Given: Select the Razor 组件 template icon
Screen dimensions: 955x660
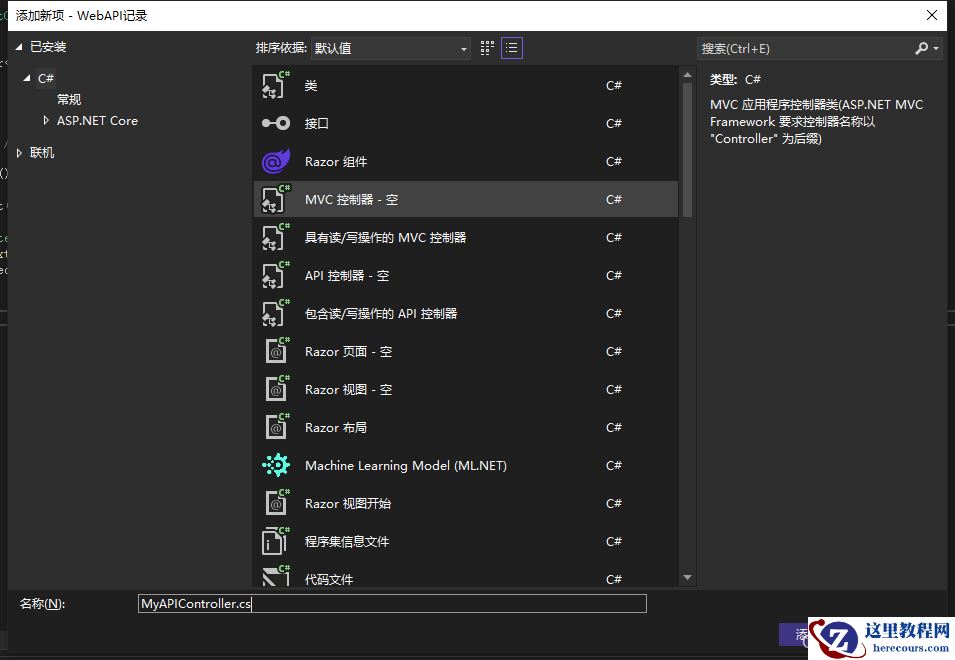Looking at the screenshot, I should (275, 161).
